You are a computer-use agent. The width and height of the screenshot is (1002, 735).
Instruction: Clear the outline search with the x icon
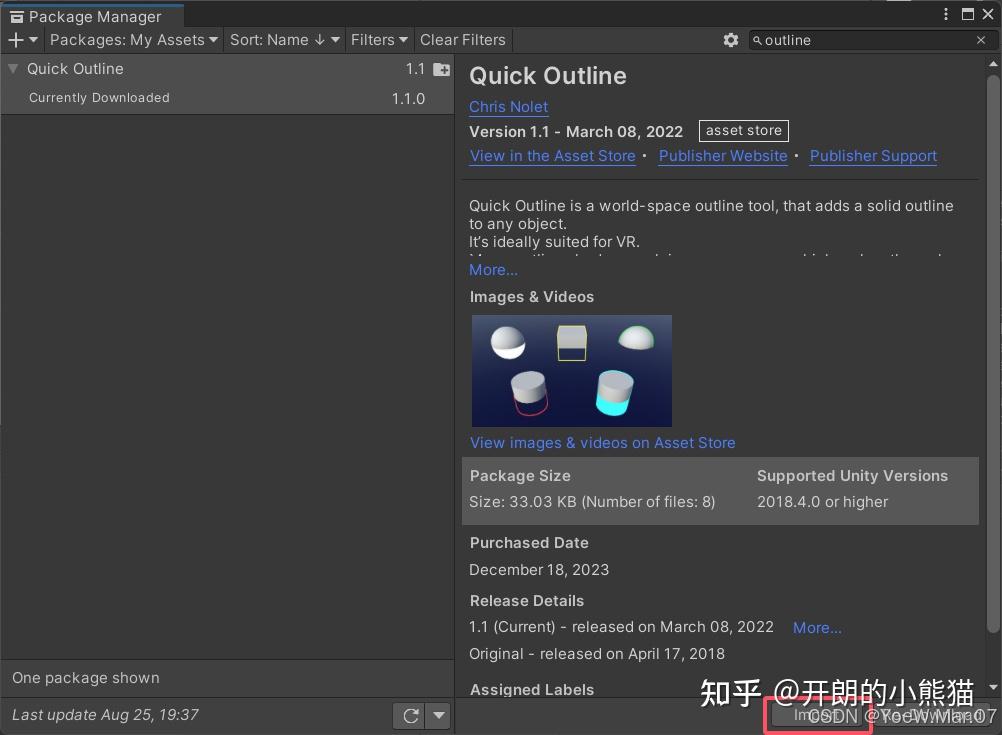click(x=979, y=40)
